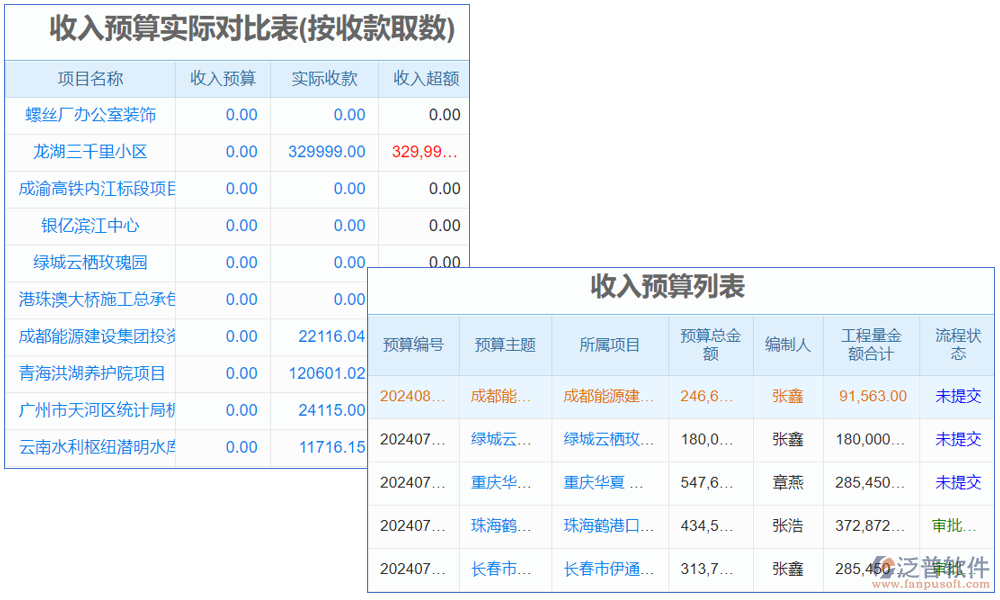Click budget number 202408 in first list row
The image size is (1000, 600).
tap(415, 396)
